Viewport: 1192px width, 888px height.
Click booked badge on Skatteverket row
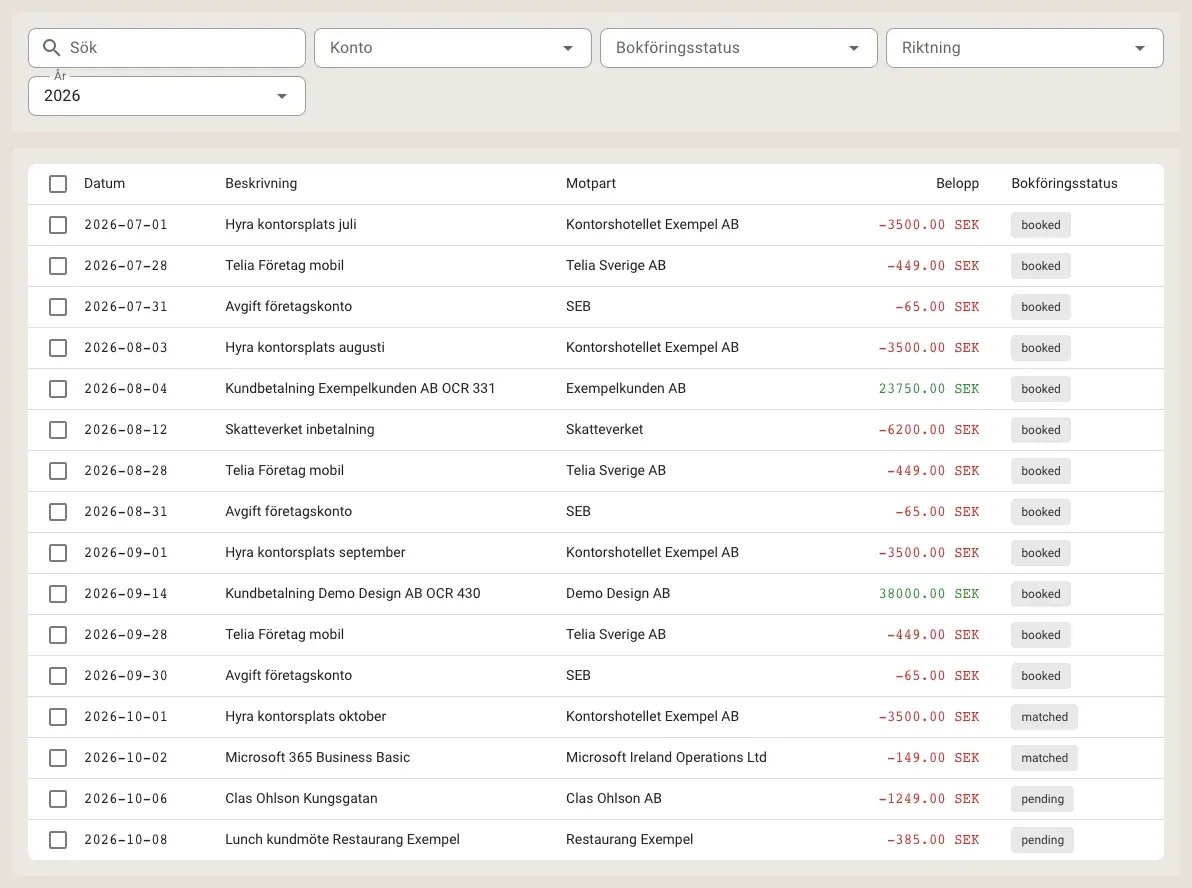click(1040, 430)
